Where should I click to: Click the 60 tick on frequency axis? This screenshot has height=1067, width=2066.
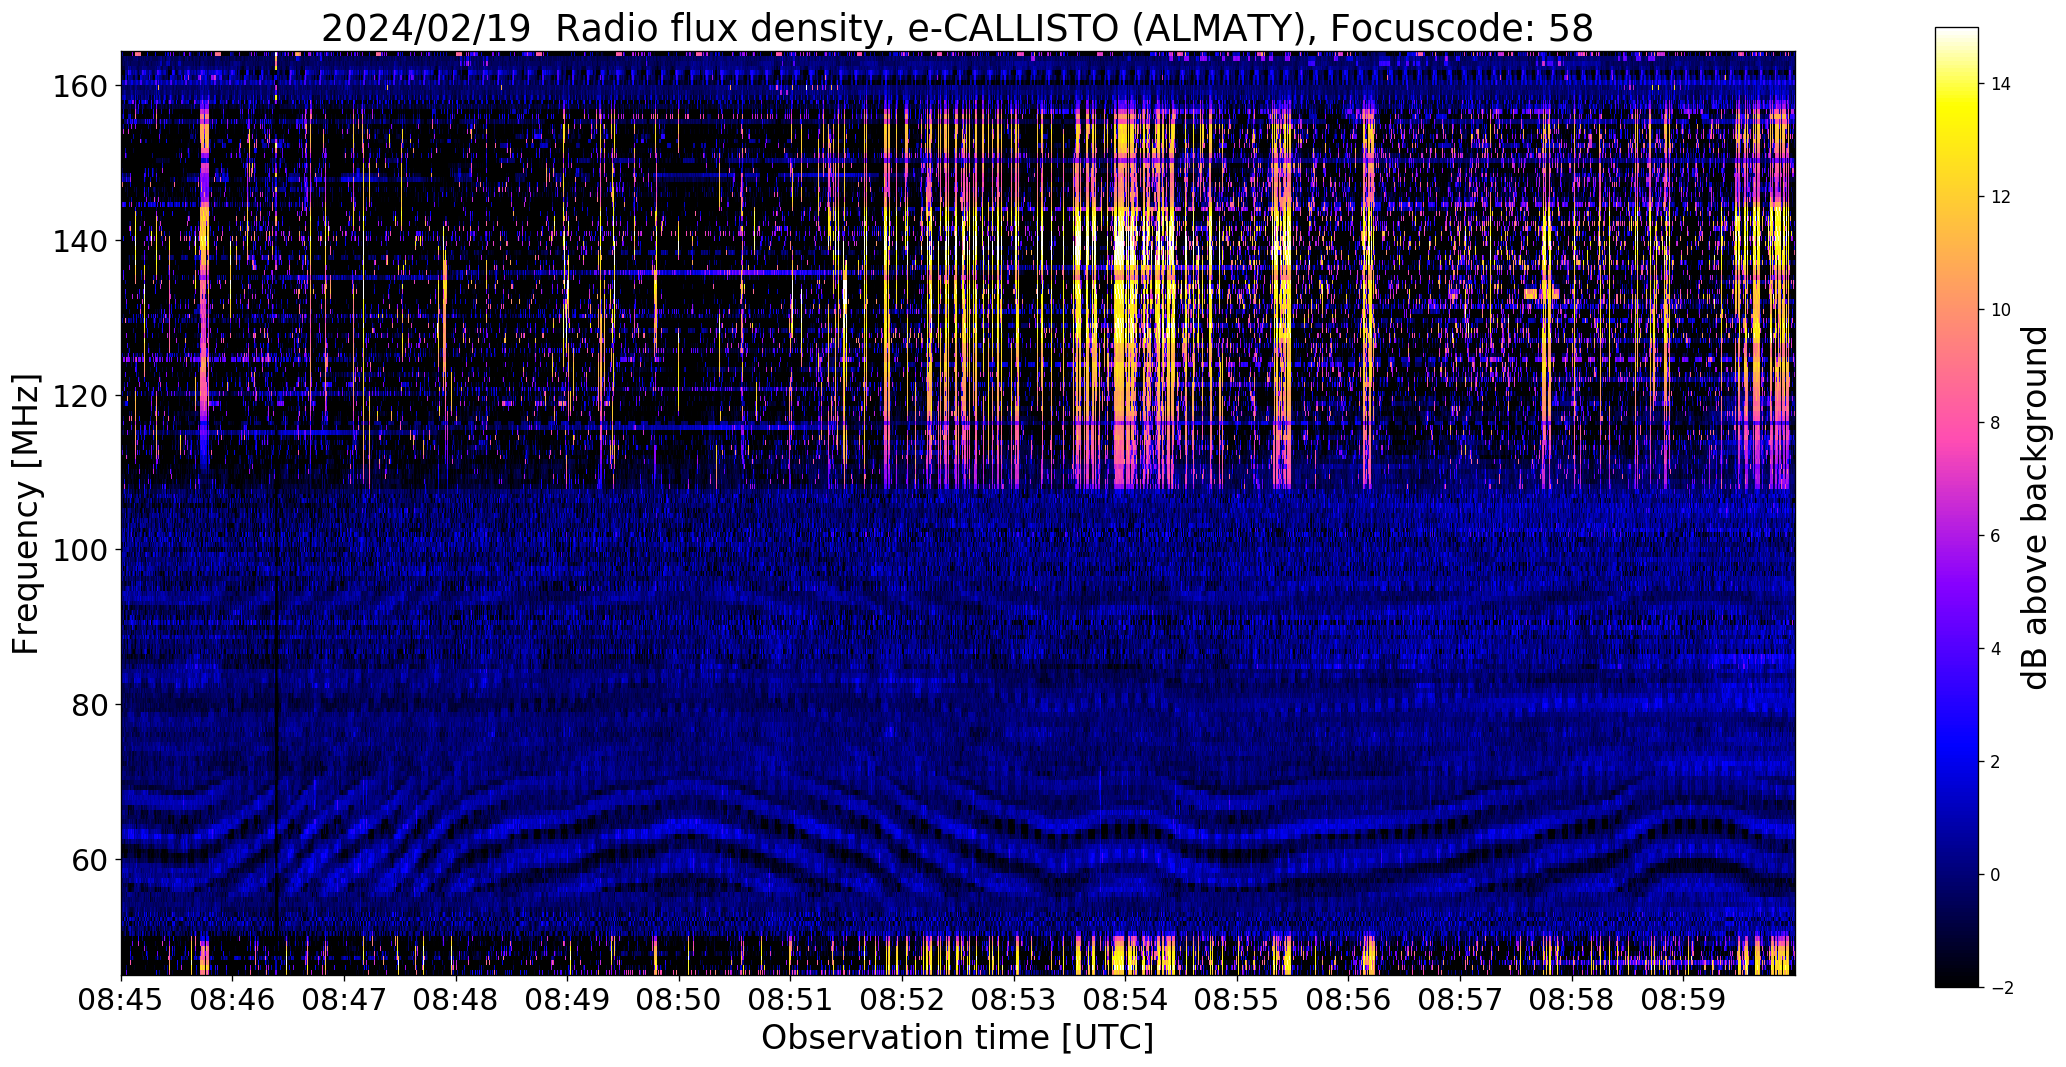(x=89, y=859)
